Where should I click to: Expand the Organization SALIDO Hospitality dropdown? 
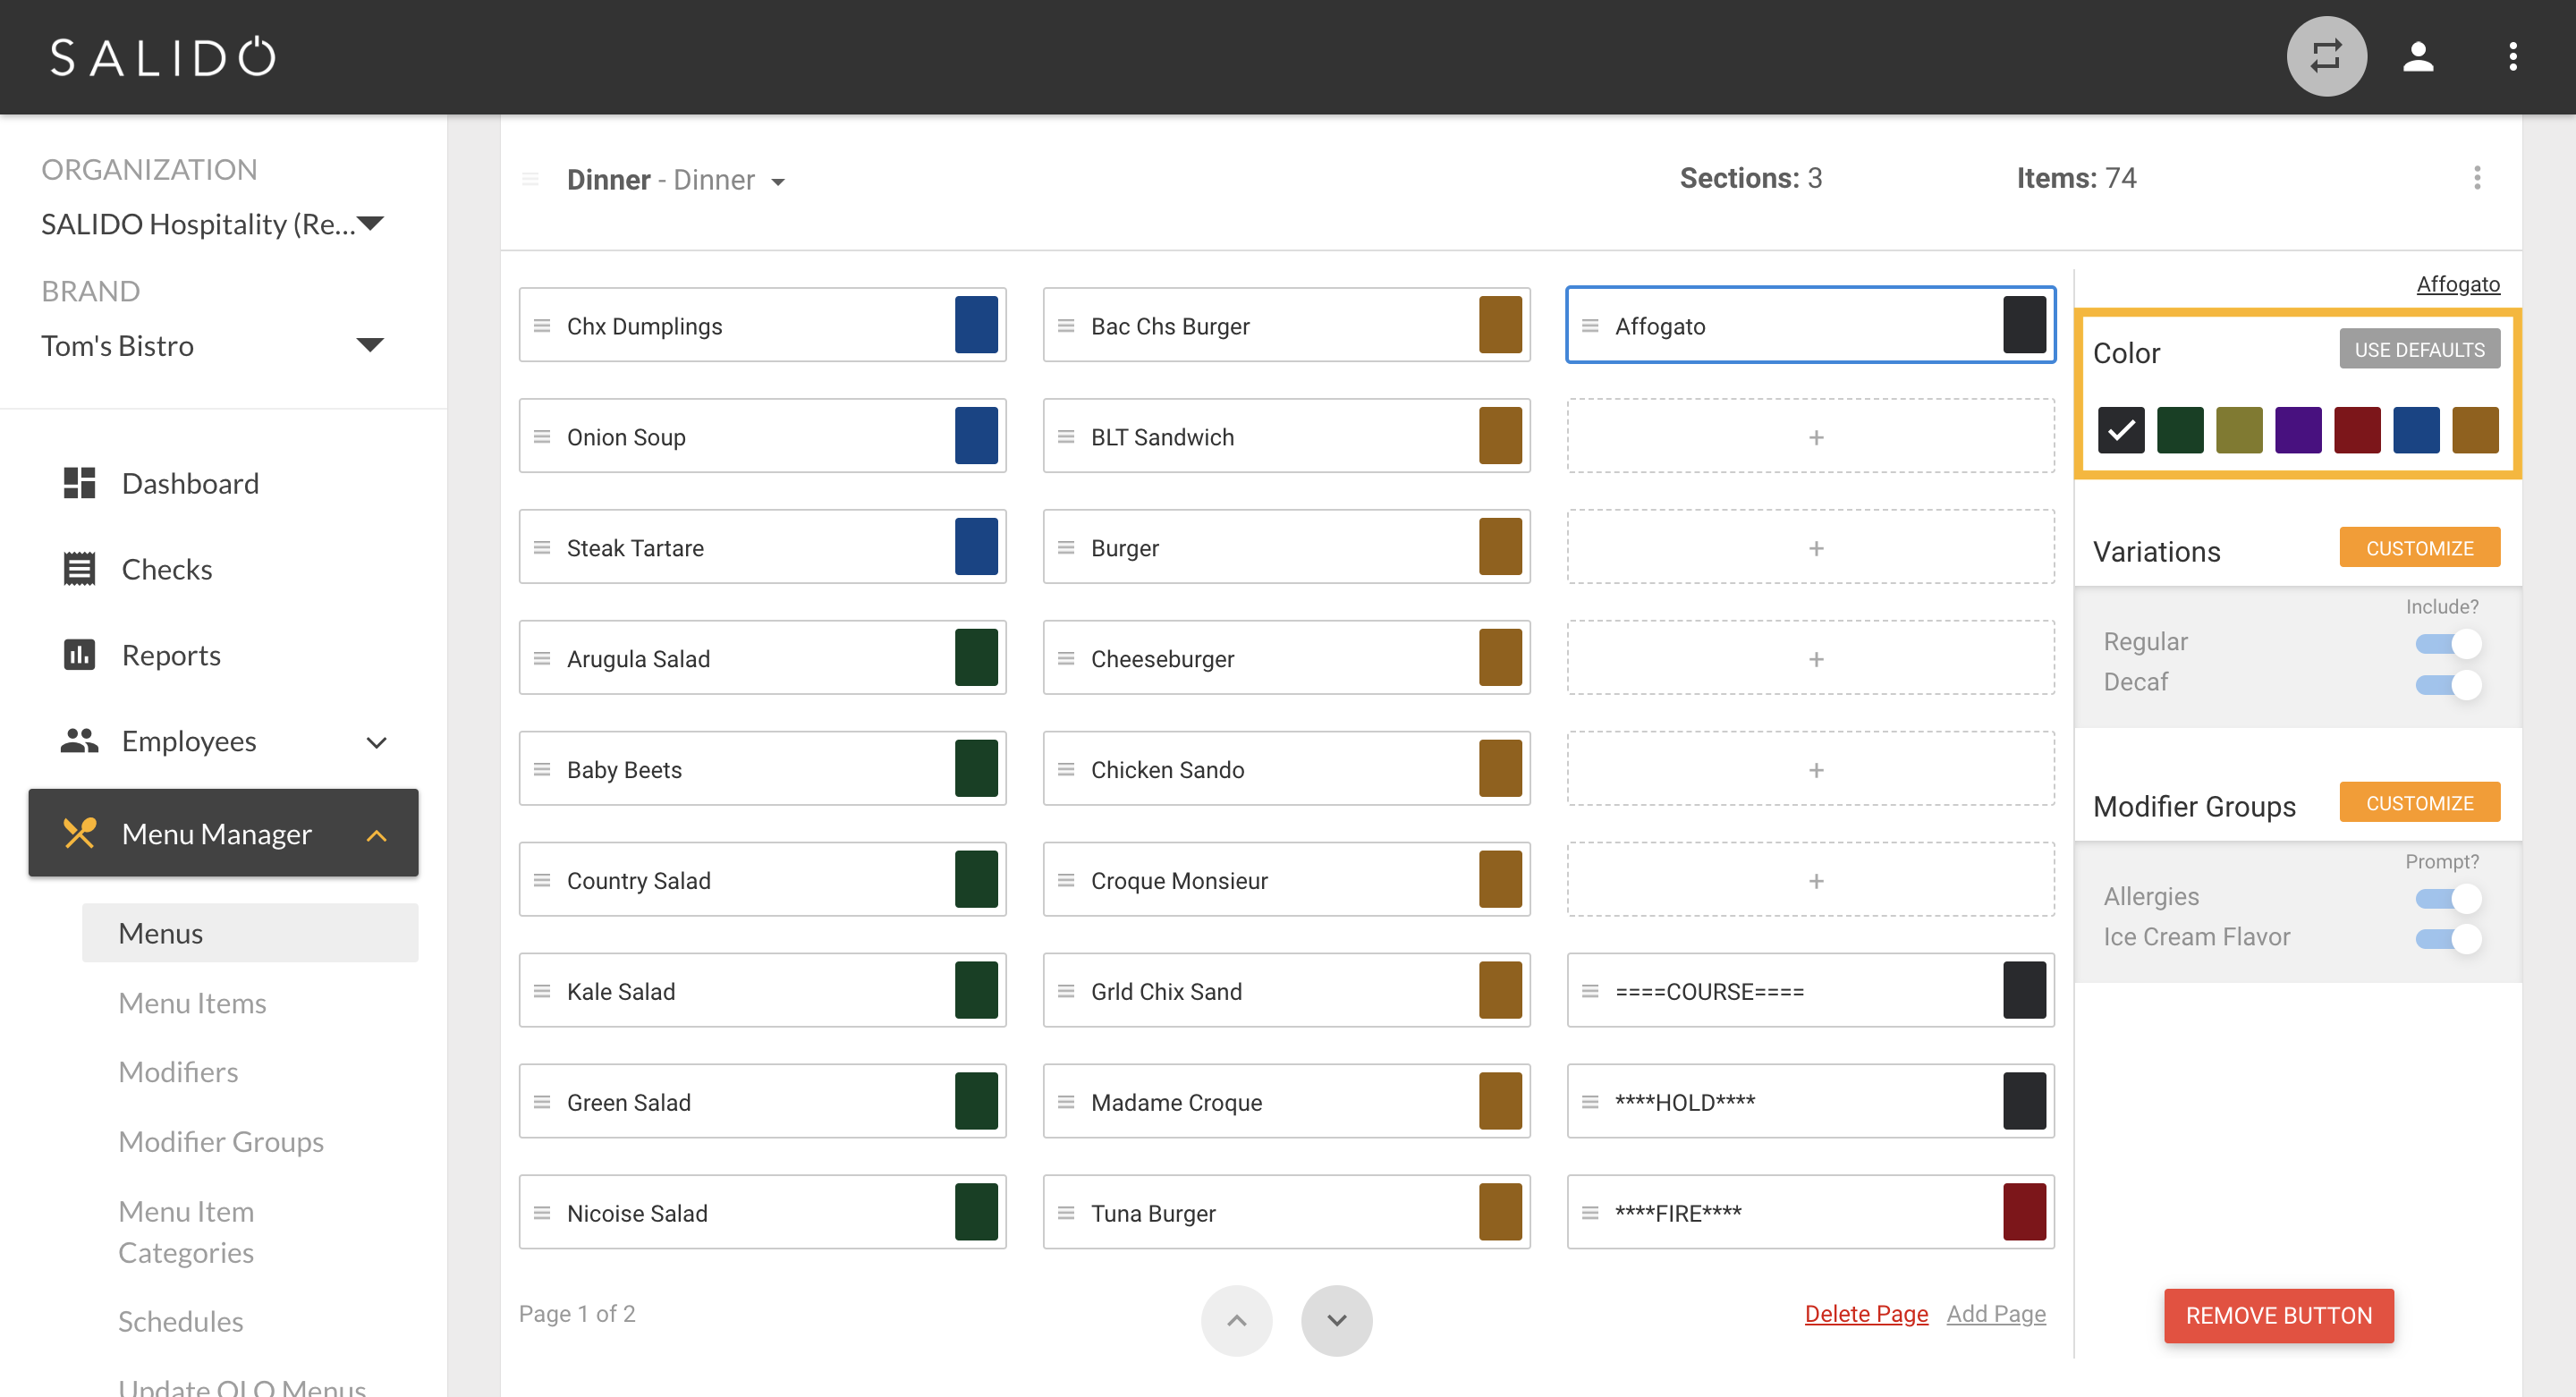pos(212,224)
